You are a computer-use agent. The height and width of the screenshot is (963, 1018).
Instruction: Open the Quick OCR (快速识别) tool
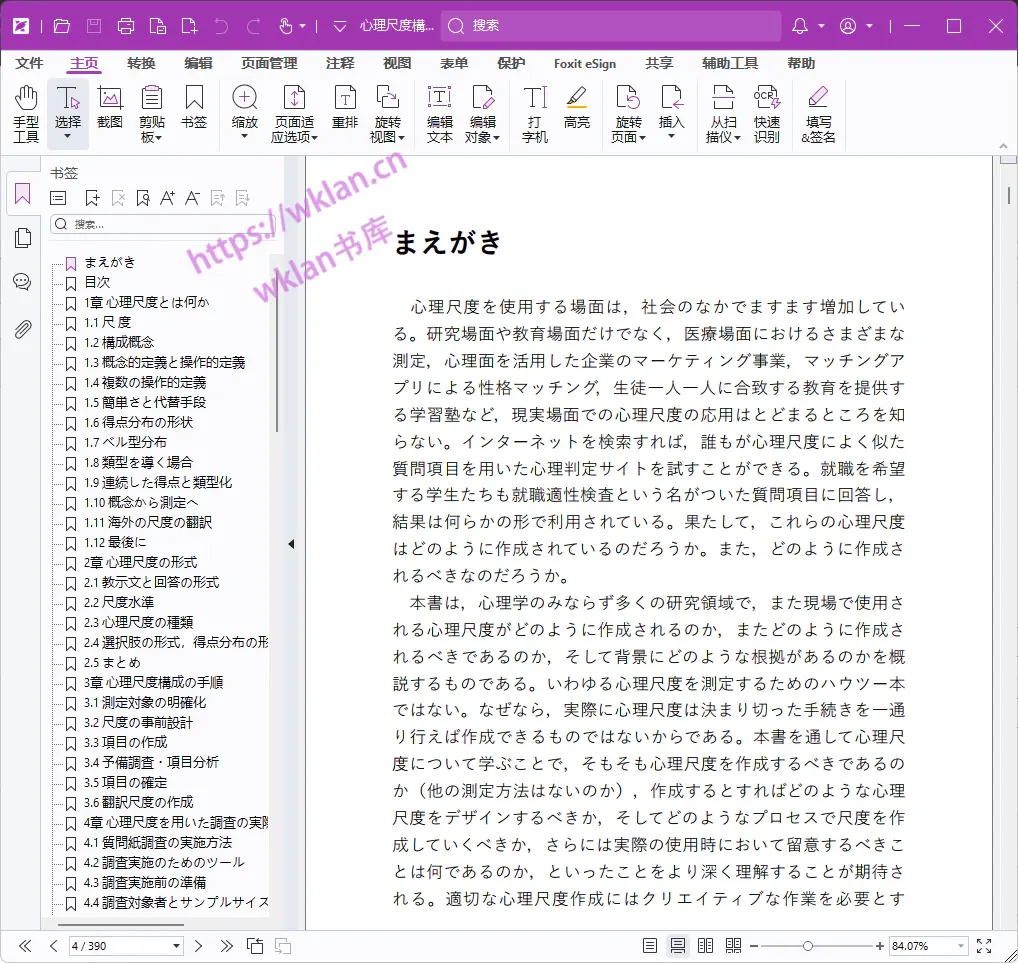[767, 113]
